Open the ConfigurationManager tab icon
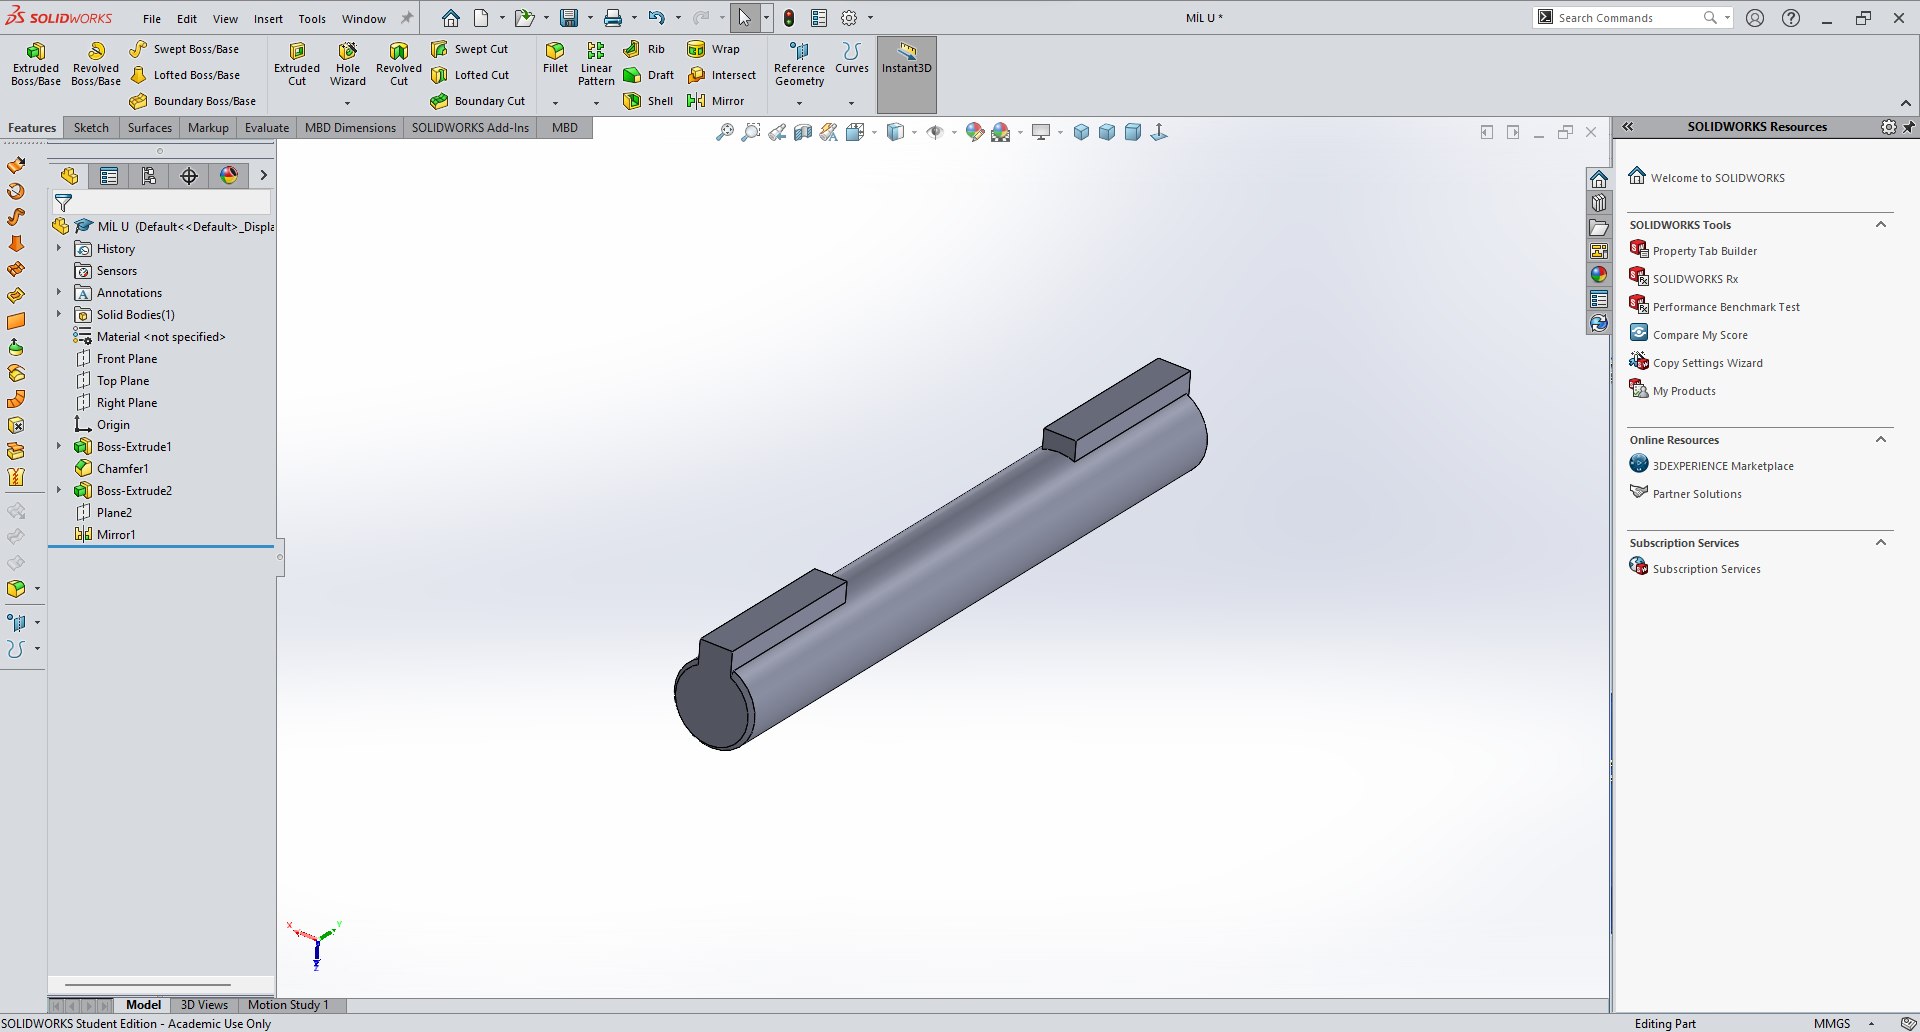The image size is (1920, 1032). pyautogui.click(x=149, y=176)
